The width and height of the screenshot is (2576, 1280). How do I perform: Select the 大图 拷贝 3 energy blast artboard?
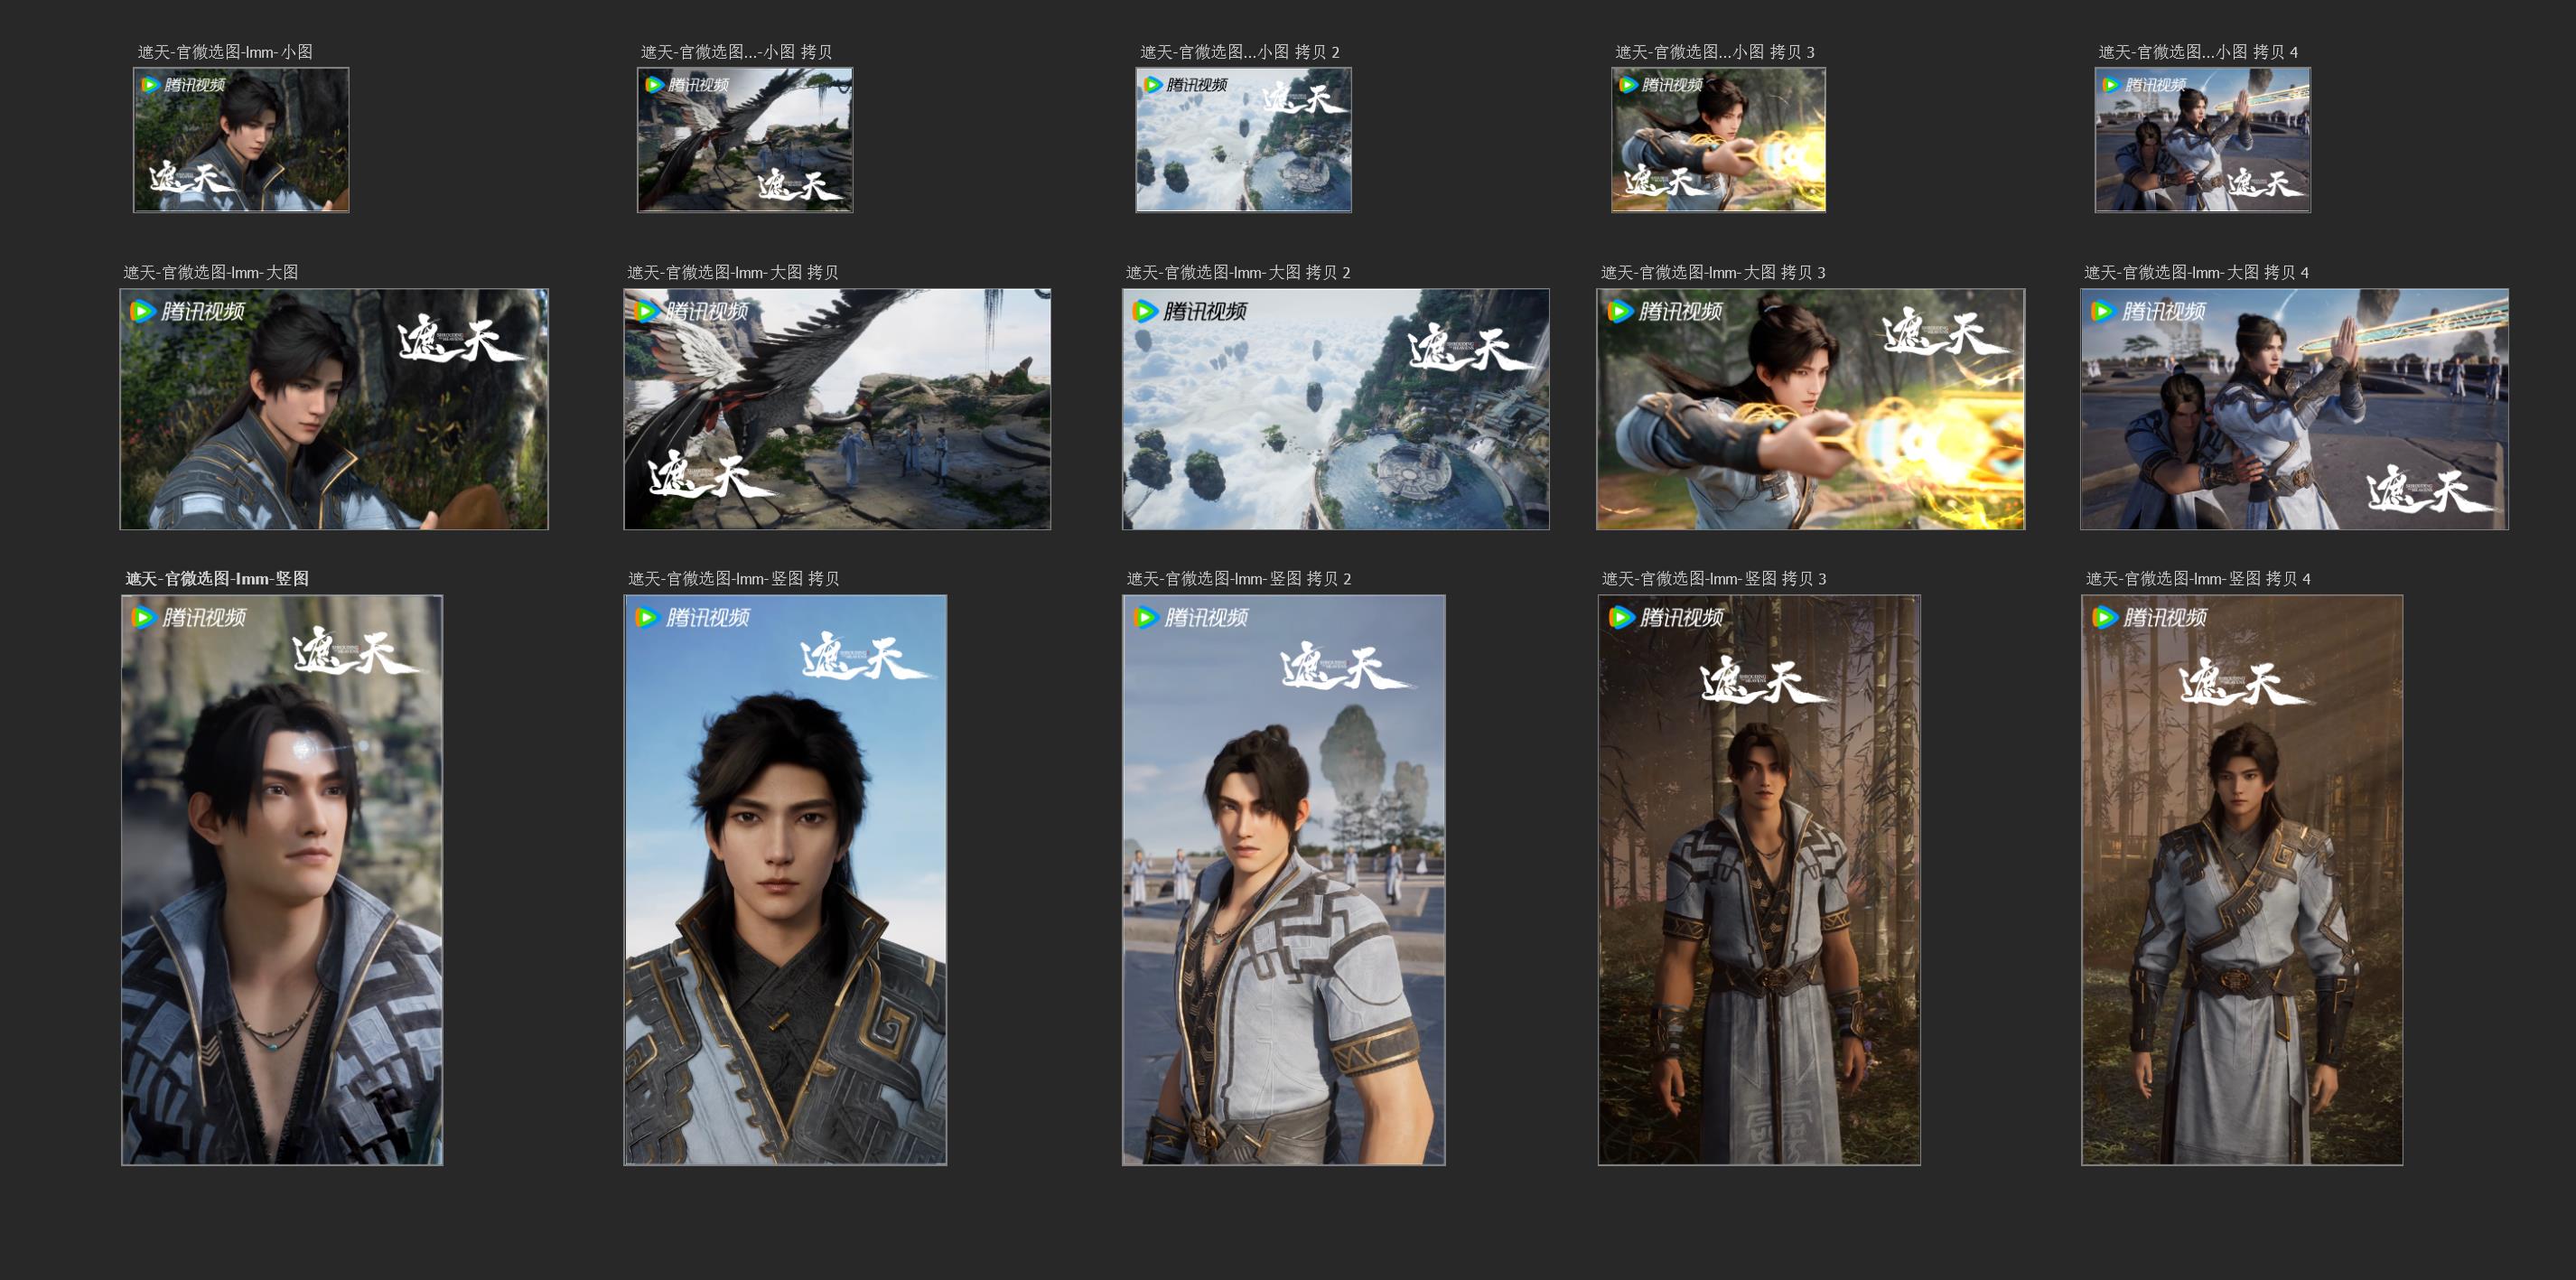tap(1810, 409)
